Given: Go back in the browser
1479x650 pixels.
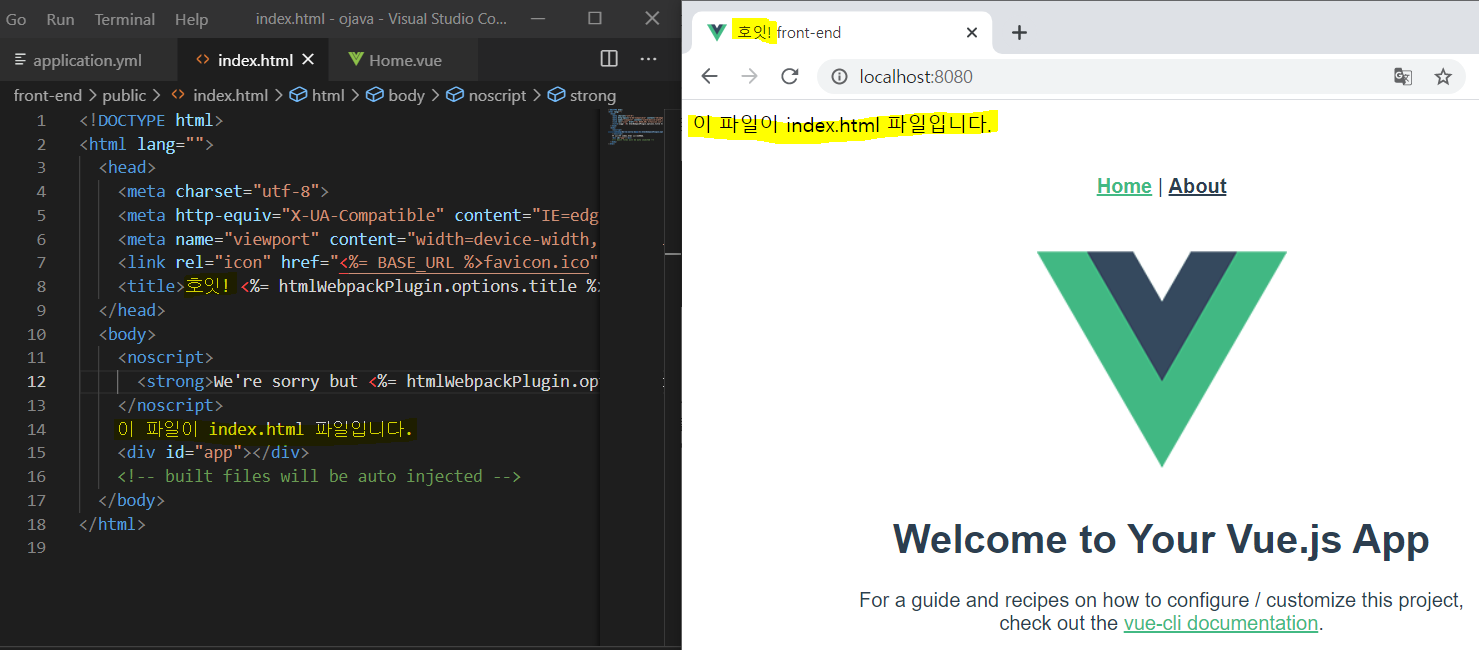Looking at the screenshot, I should point(709,77).
